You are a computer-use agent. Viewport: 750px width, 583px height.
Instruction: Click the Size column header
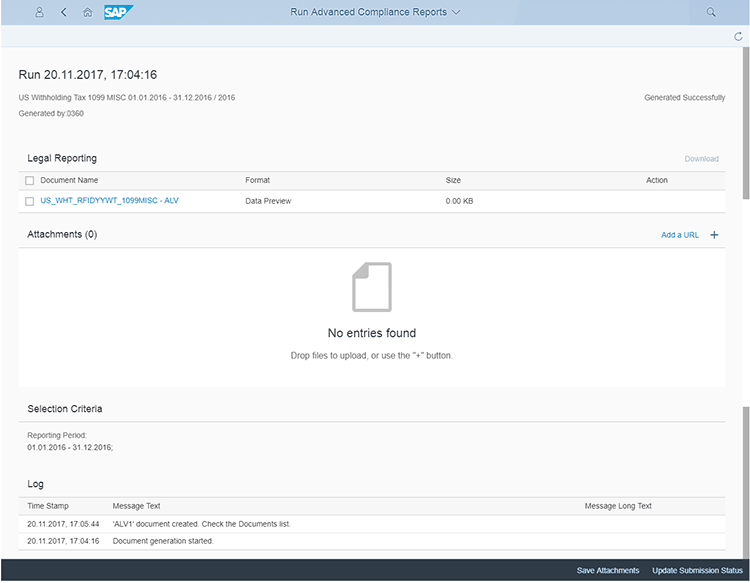[x=453, y=180]
